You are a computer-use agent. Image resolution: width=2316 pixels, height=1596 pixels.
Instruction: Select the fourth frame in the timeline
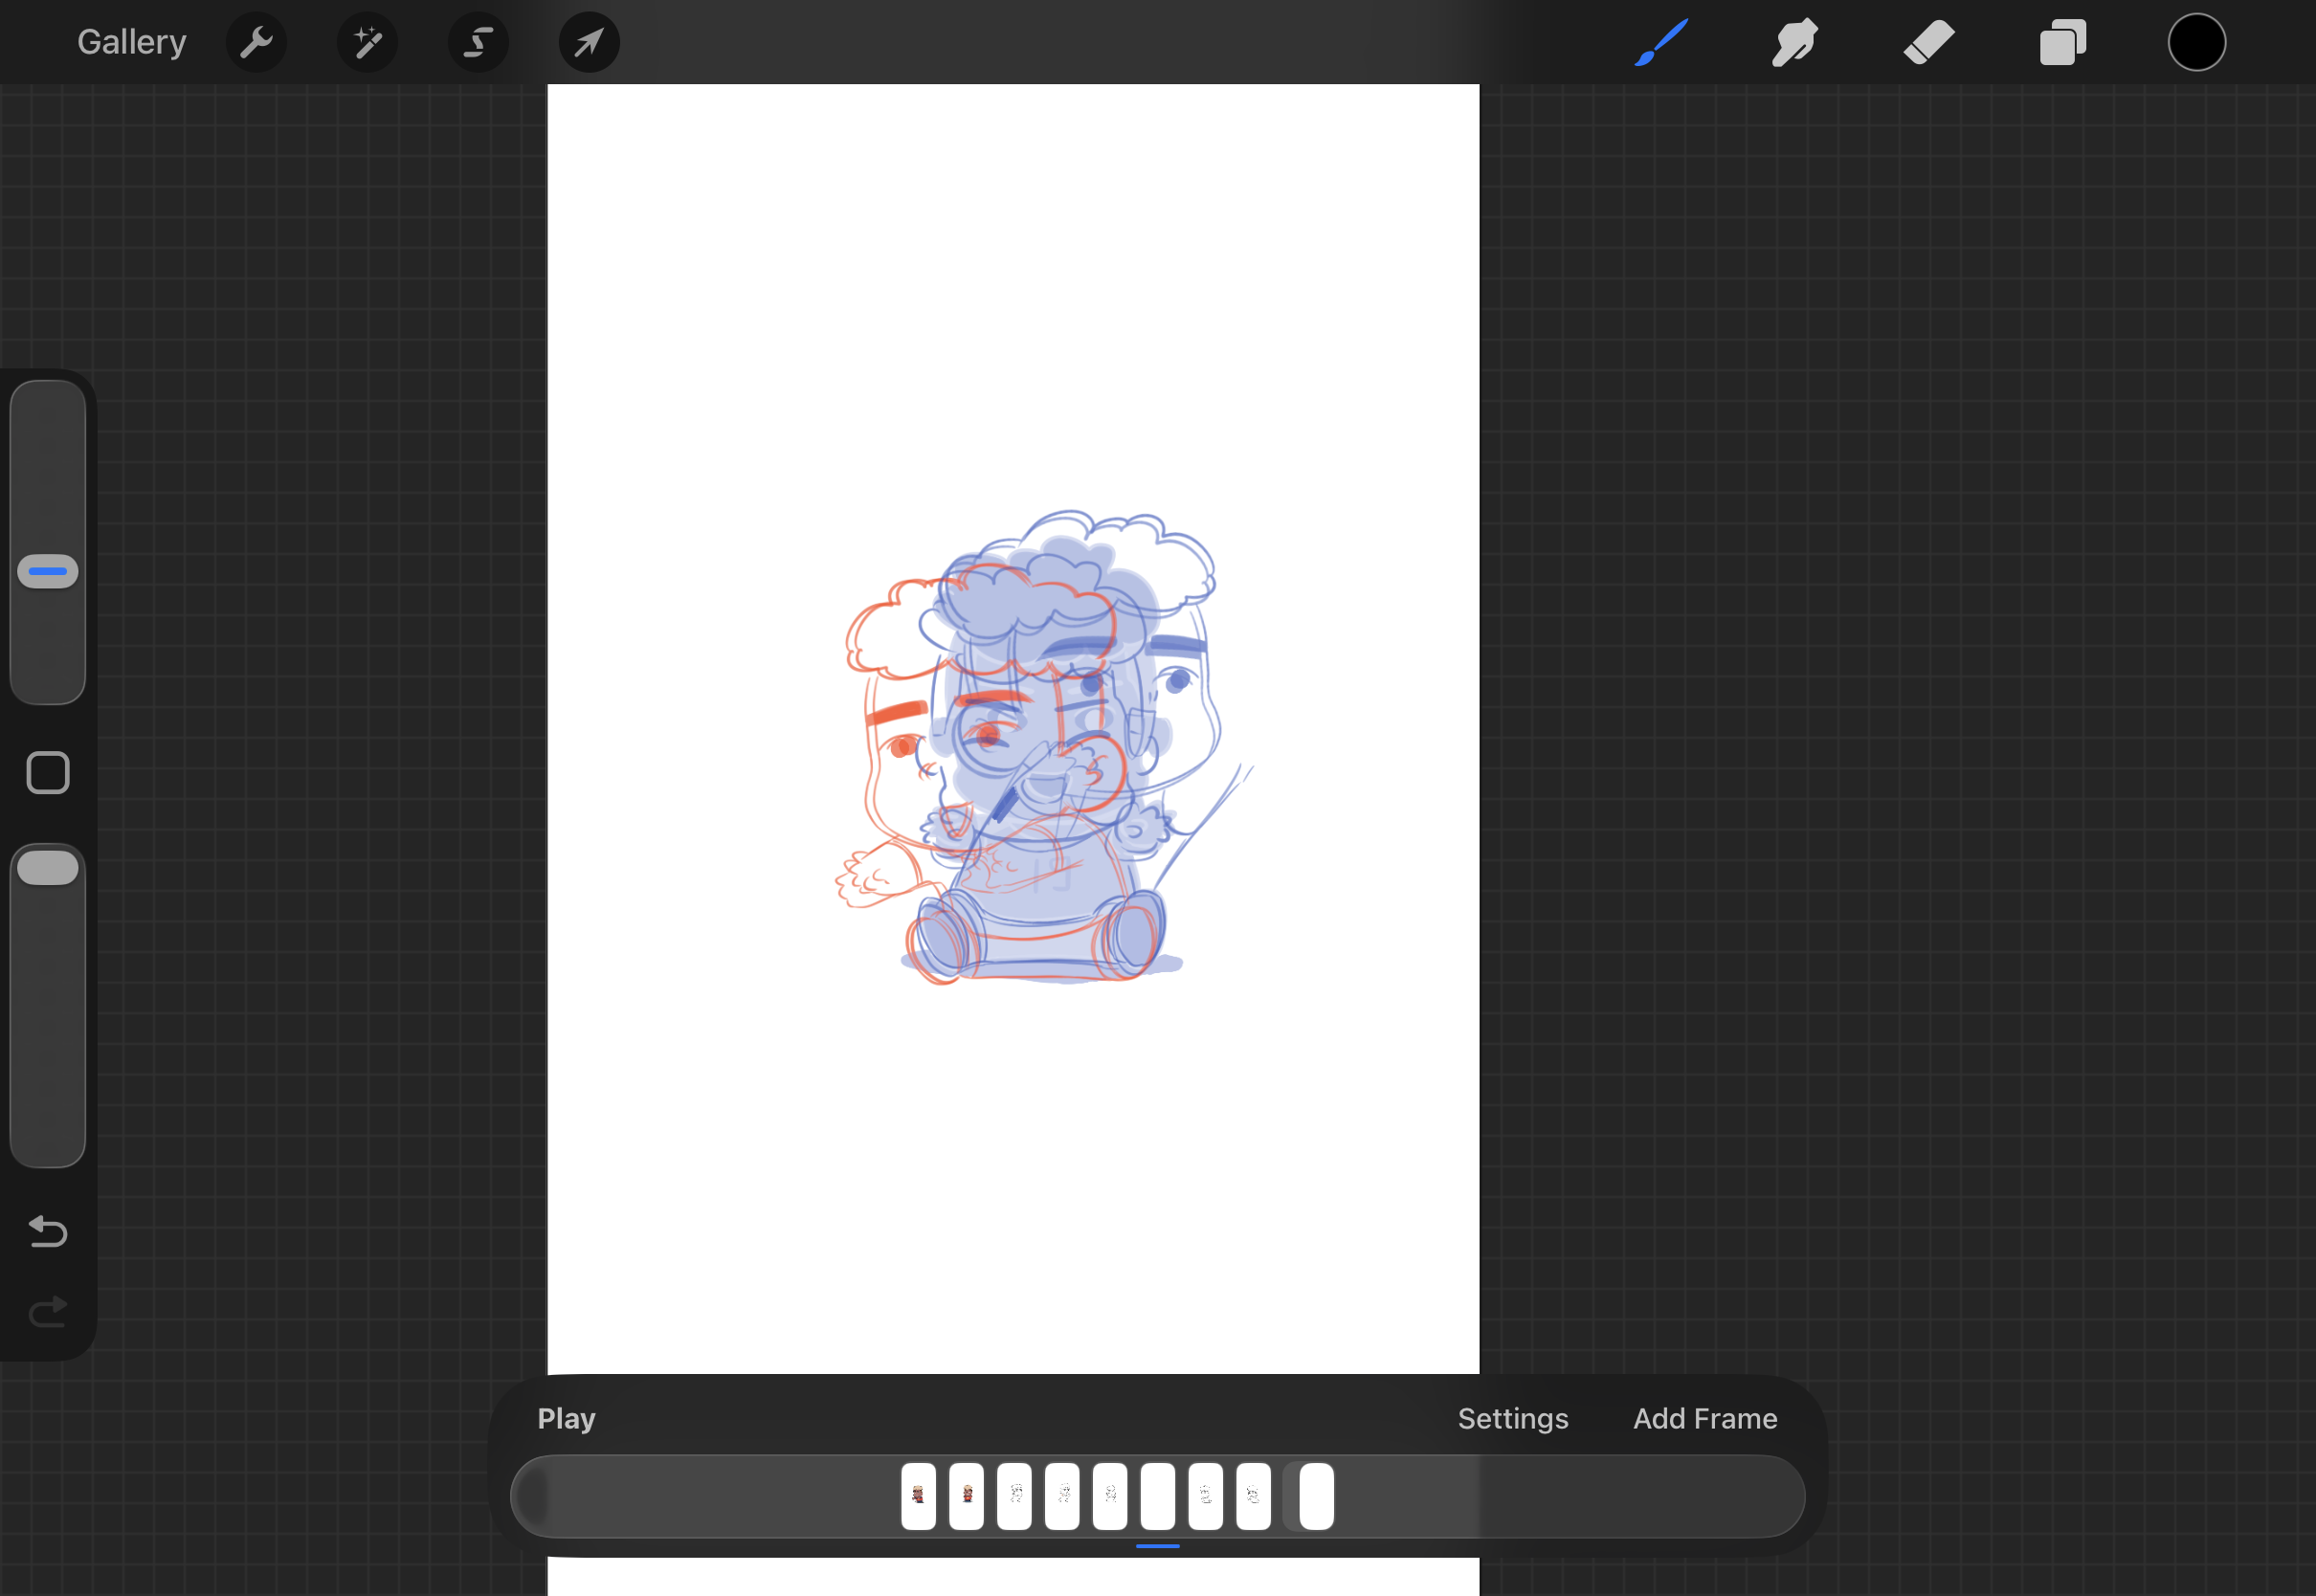click(x=1062, y=1496)
